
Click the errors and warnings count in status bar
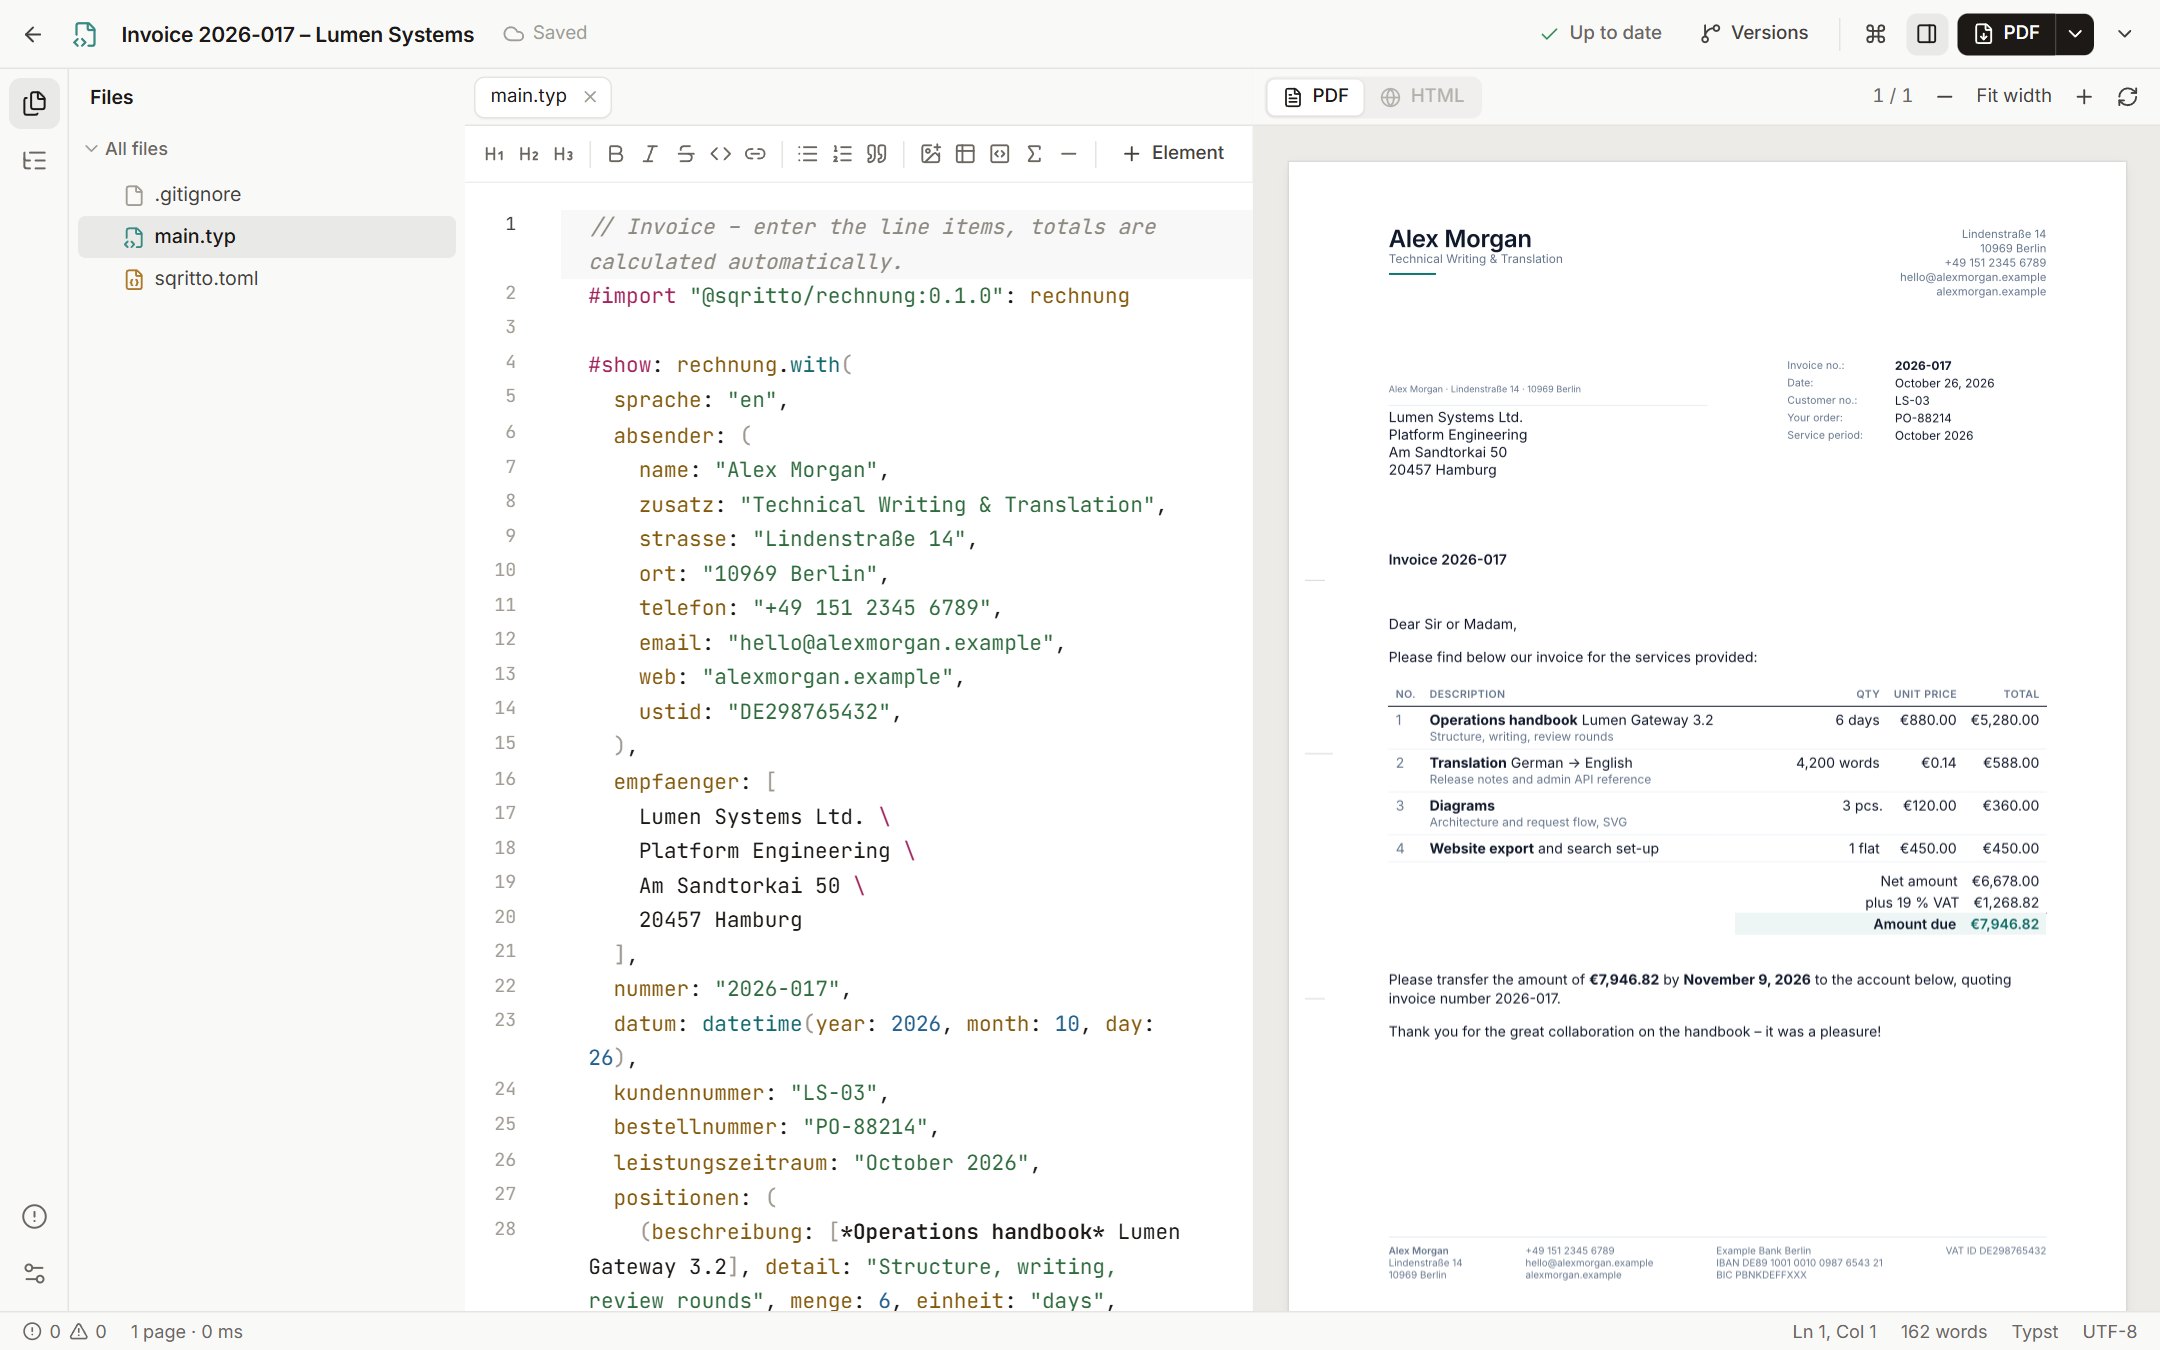65,1332
